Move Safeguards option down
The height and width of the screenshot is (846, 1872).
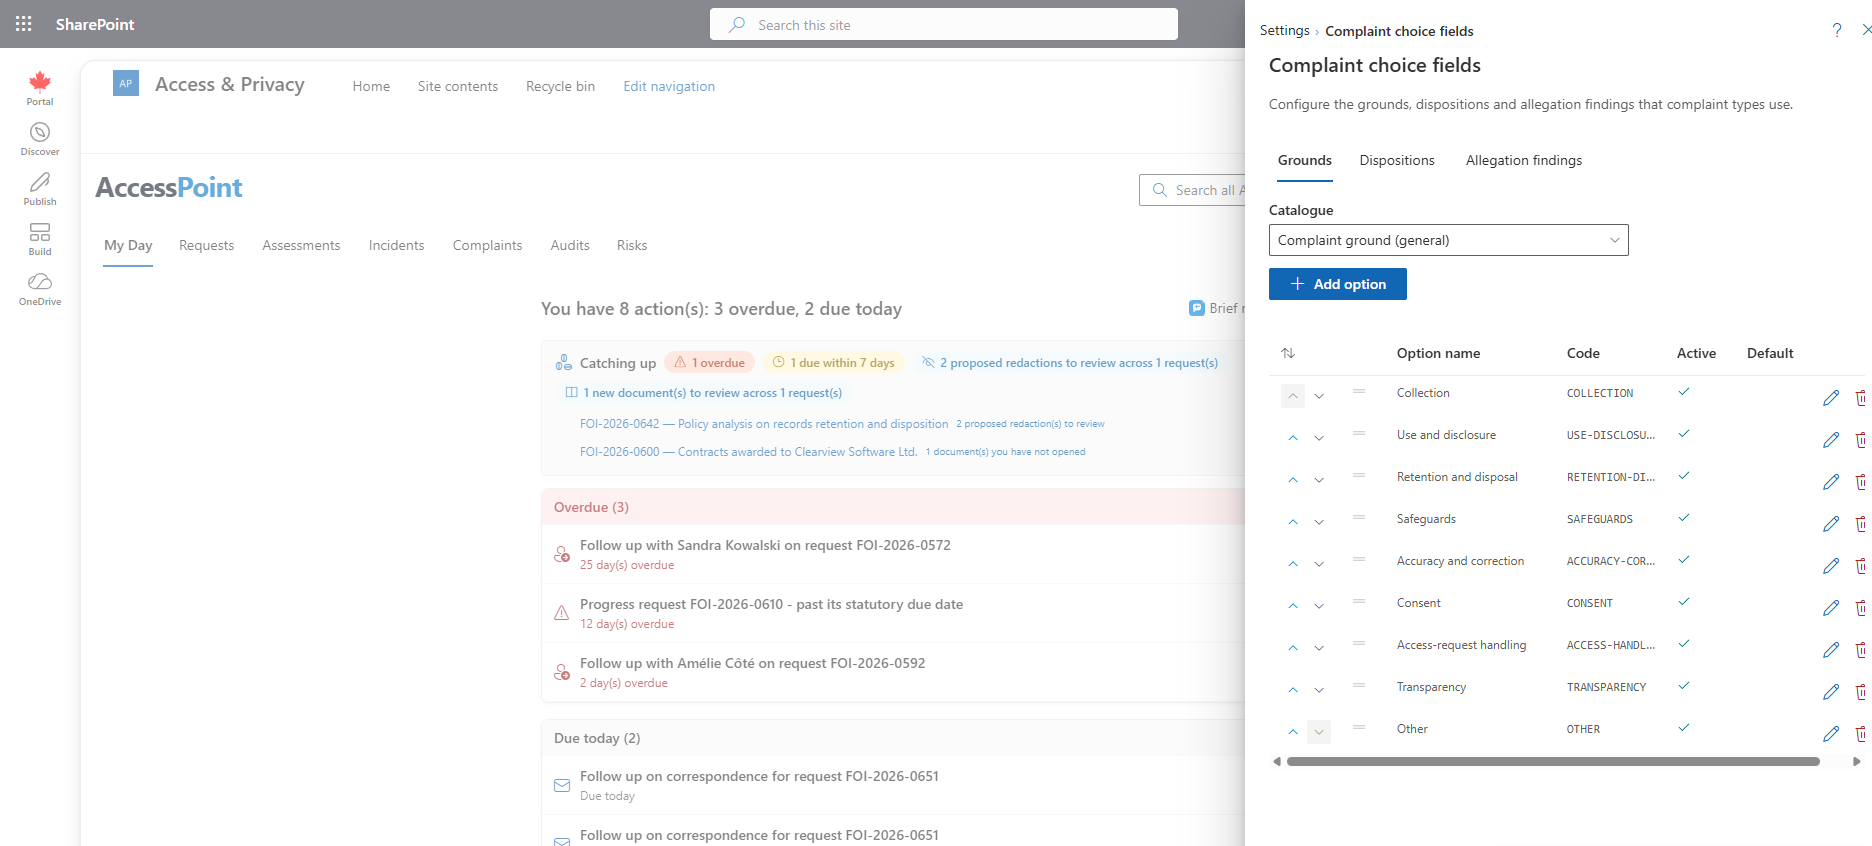(x=1319, y=522)
